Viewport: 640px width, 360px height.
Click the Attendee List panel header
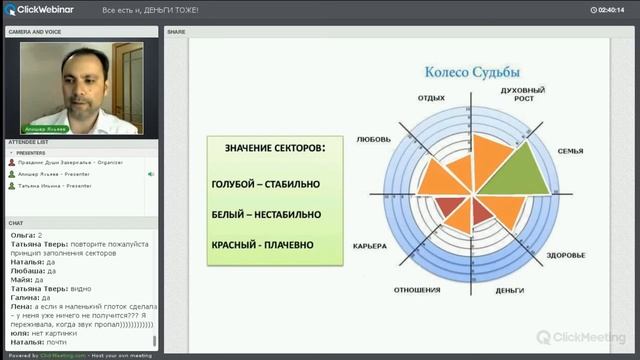click(81, 142)
